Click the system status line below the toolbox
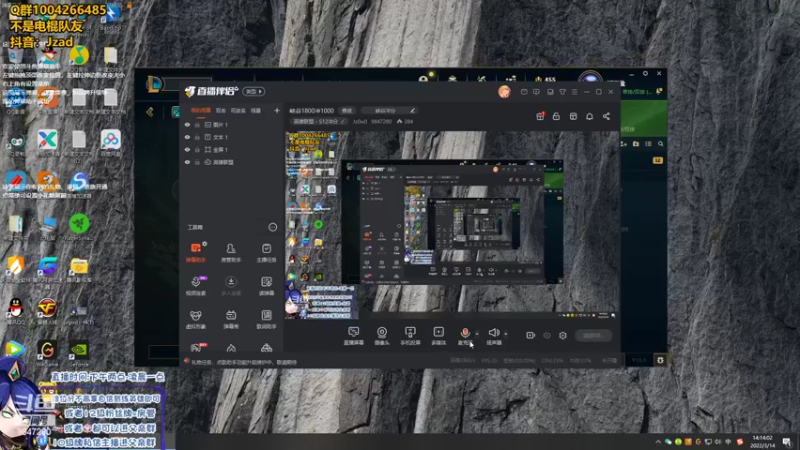The height and width of the screenshot is (450, 800). pos(244,362)
